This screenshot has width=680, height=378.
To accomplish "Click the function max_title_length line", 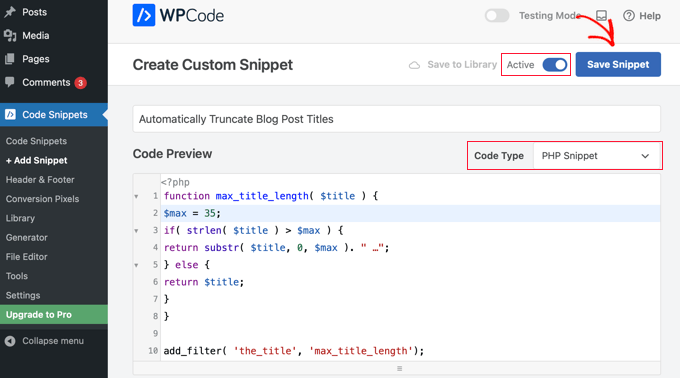I will click(x=271, y=196).
